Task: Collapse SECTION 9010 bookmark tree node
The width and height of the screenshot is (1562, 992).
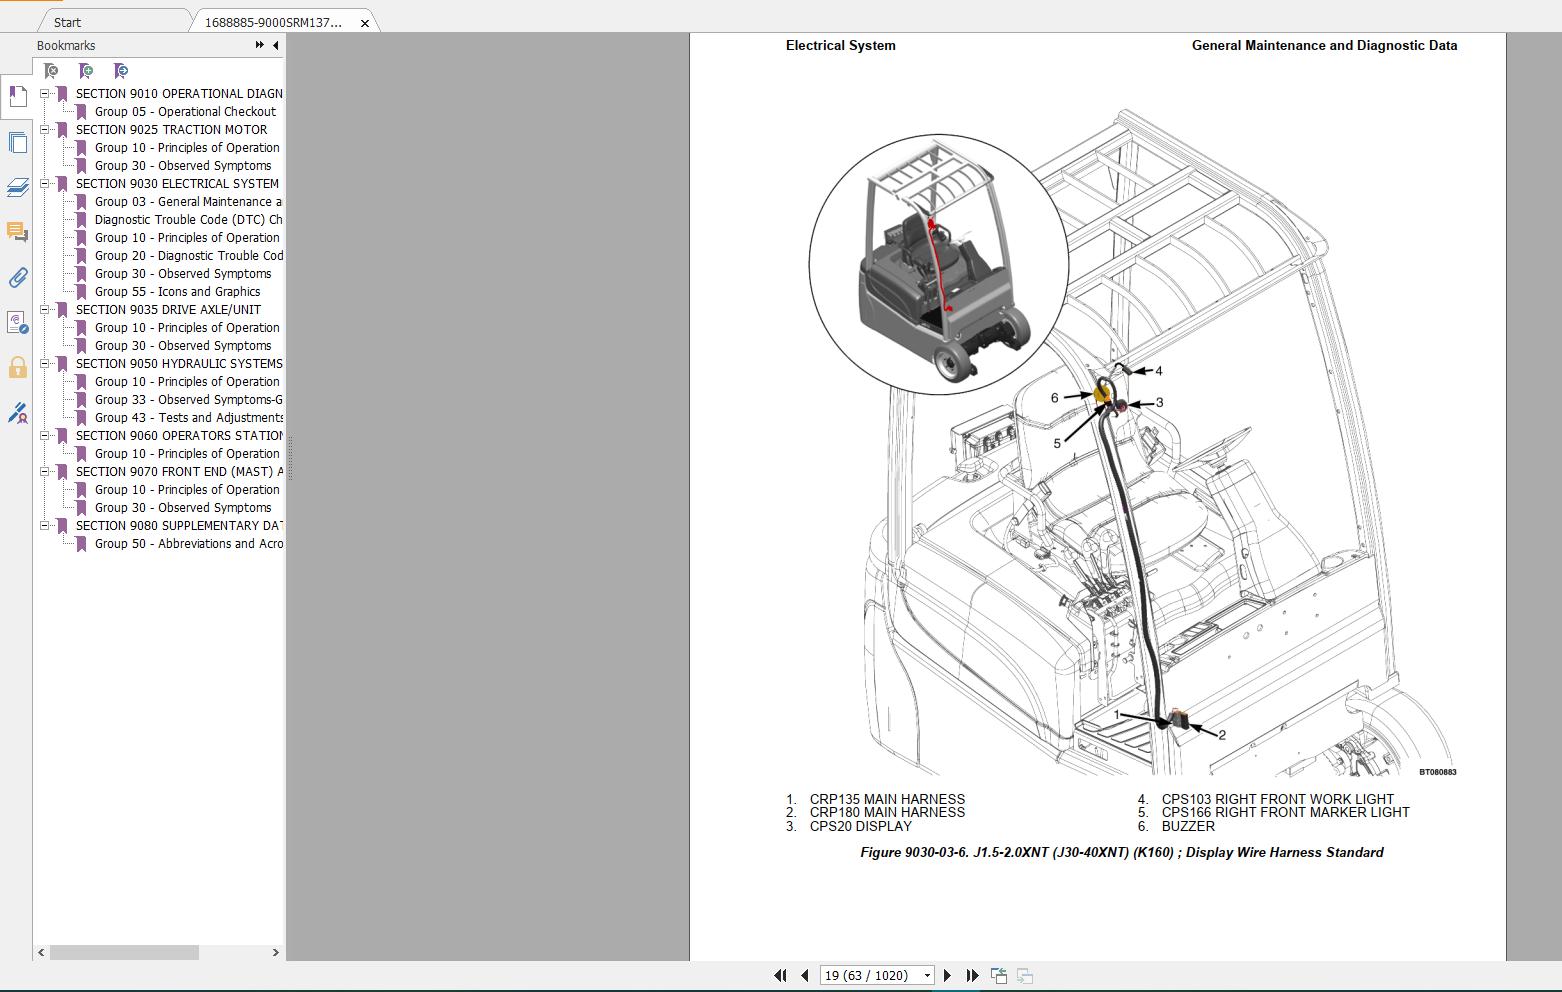Action: (x=45, y=94)
